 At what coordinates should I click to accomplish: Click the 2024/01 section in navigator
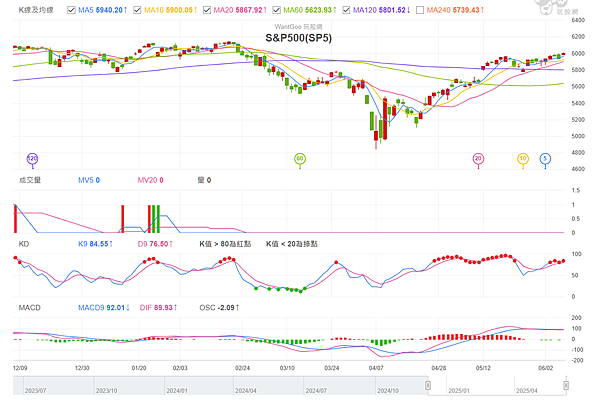(x=177, y=391)
